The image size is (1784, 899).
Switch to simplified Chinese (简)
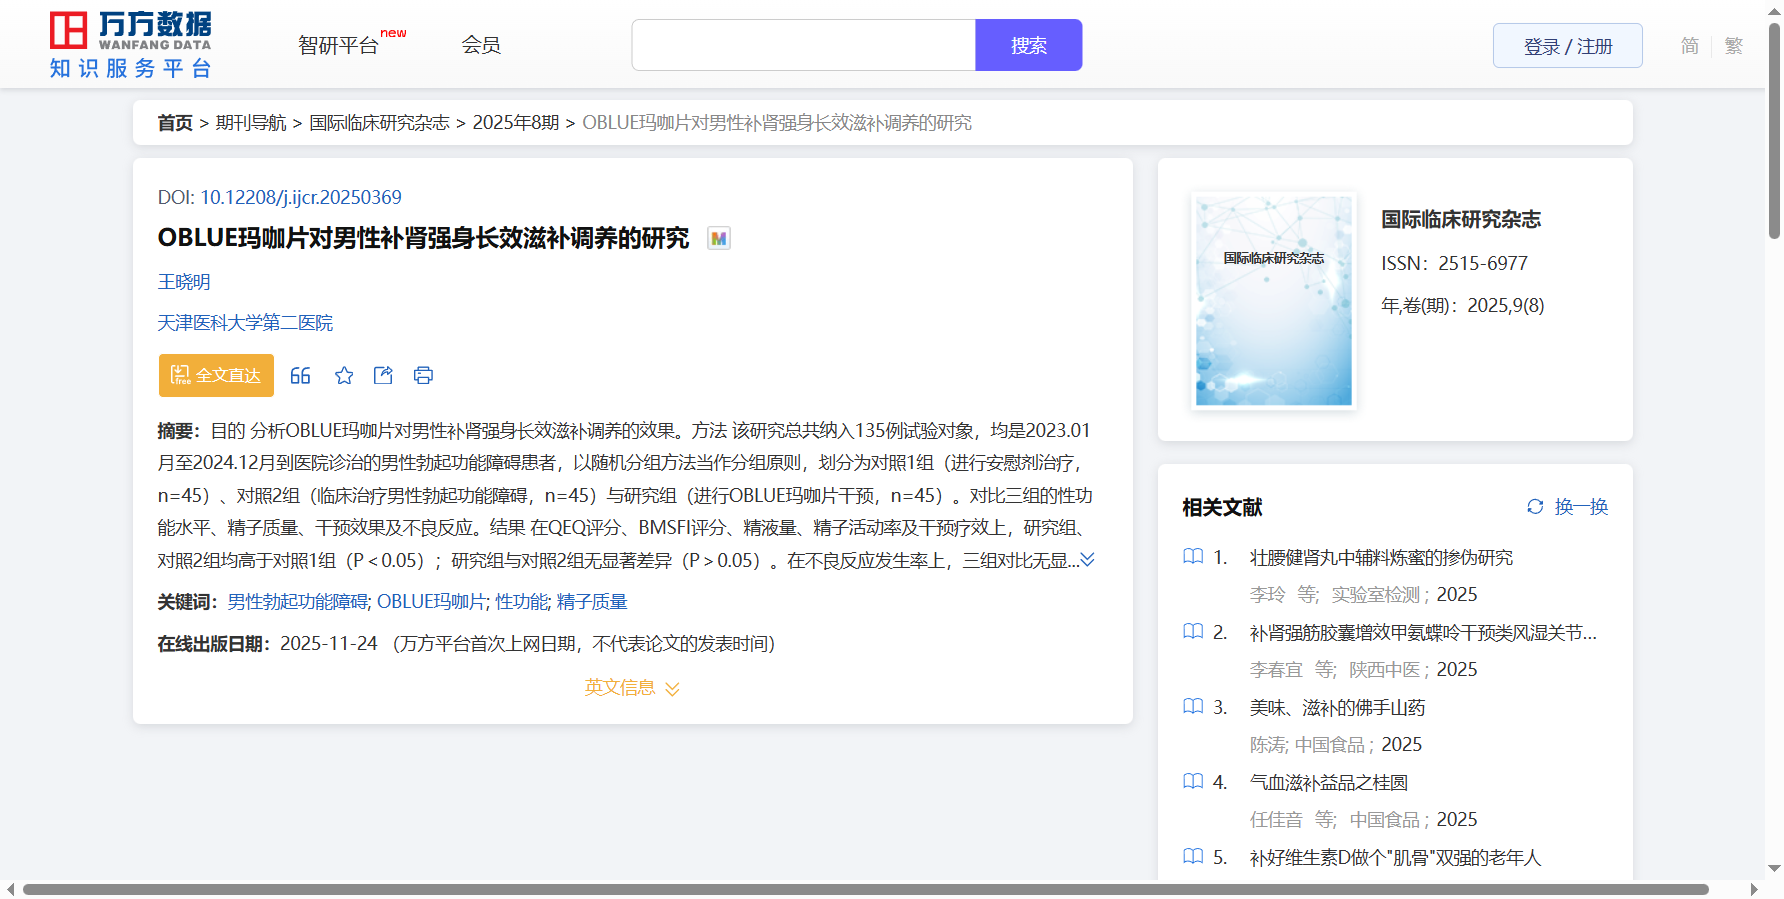click(x=1689, y=46)
